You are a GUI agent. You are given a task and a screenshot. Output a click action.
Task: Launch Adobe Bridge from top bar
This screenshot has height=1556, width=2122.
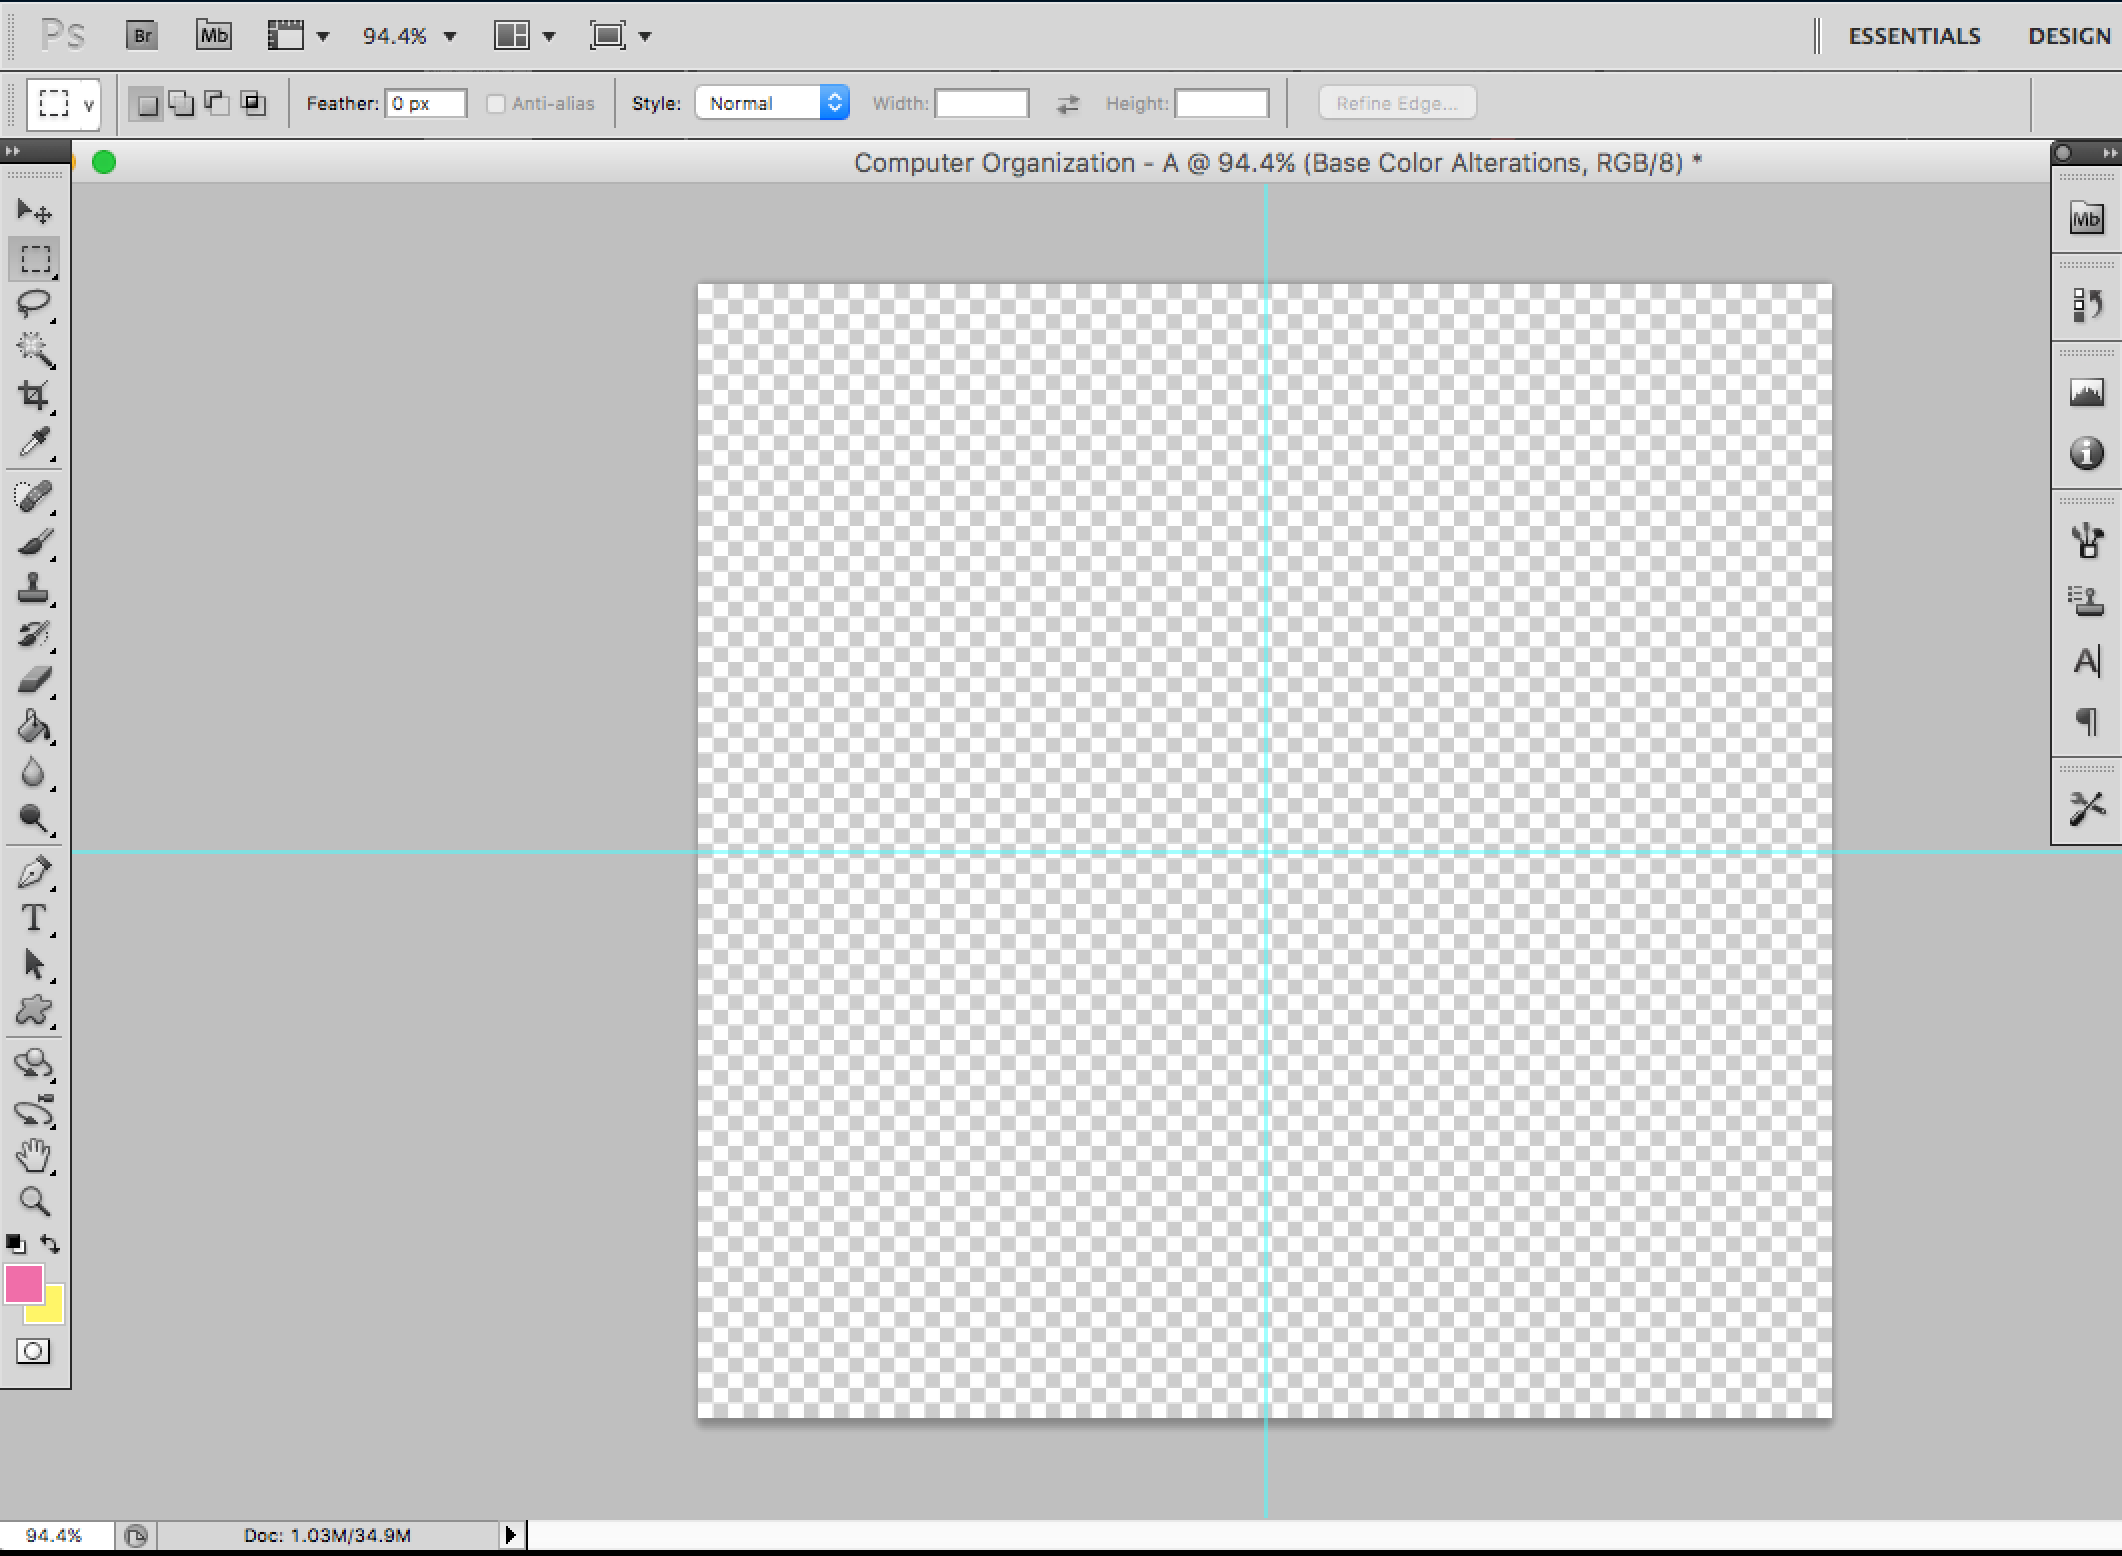pos(142,36)
